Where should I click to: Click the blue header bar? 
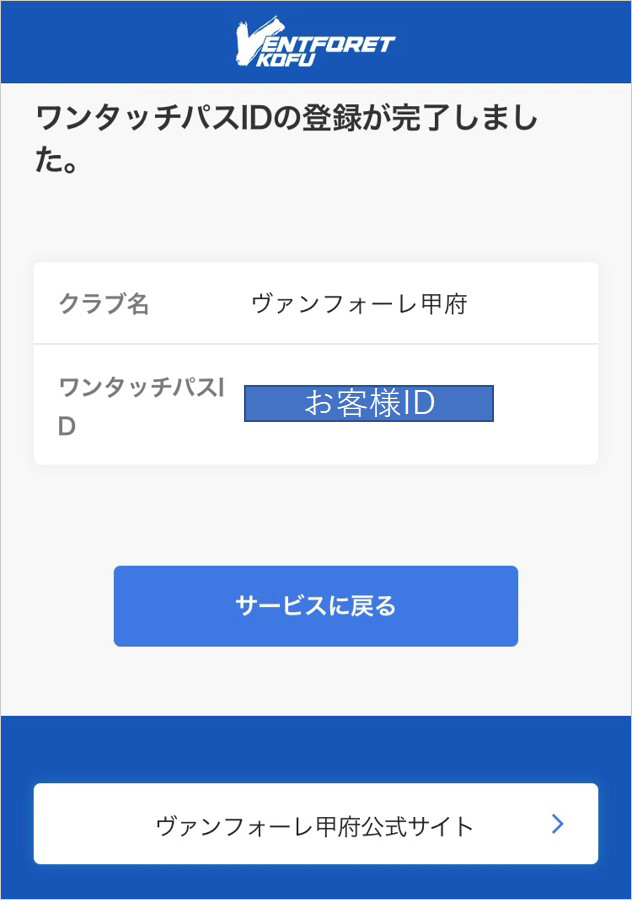(316, 42)
